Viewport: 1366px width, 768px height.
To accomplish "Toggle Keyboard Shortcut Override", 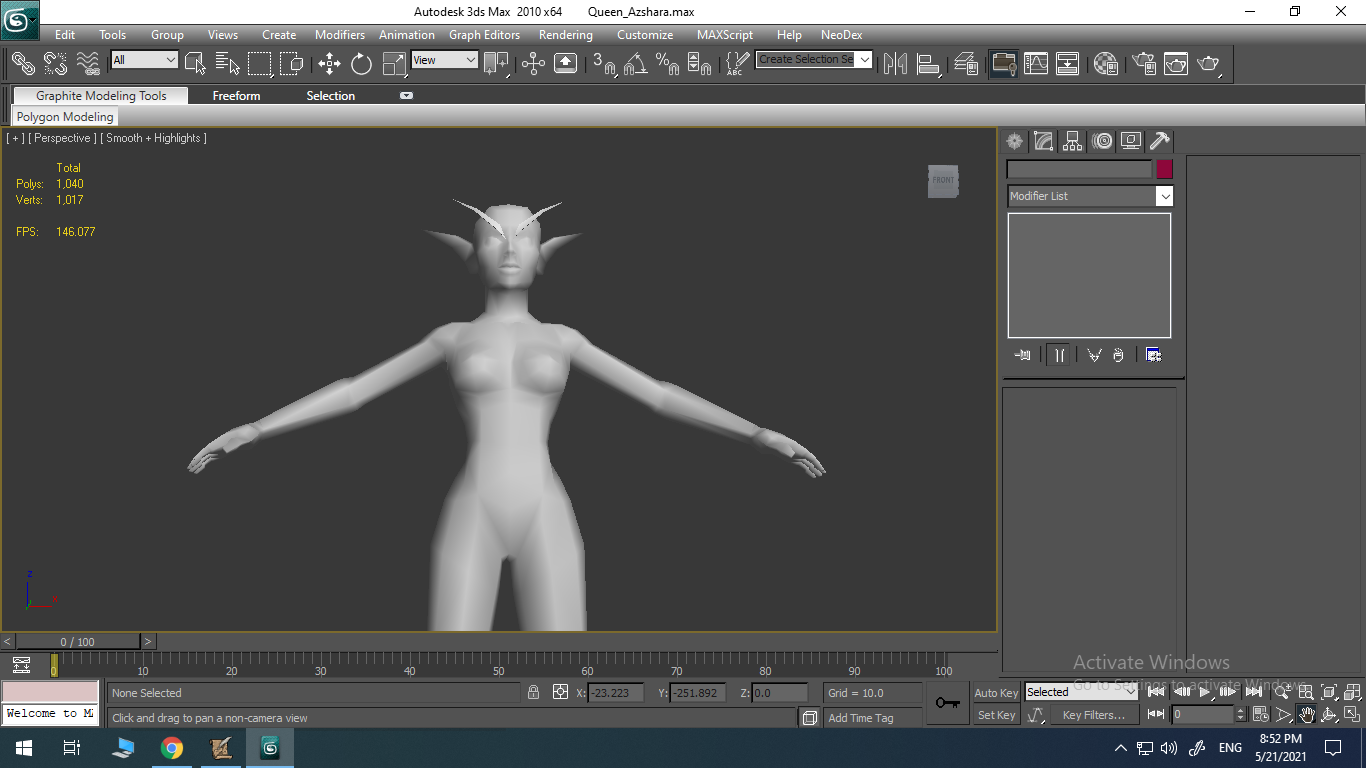I will tap(565, 64).
